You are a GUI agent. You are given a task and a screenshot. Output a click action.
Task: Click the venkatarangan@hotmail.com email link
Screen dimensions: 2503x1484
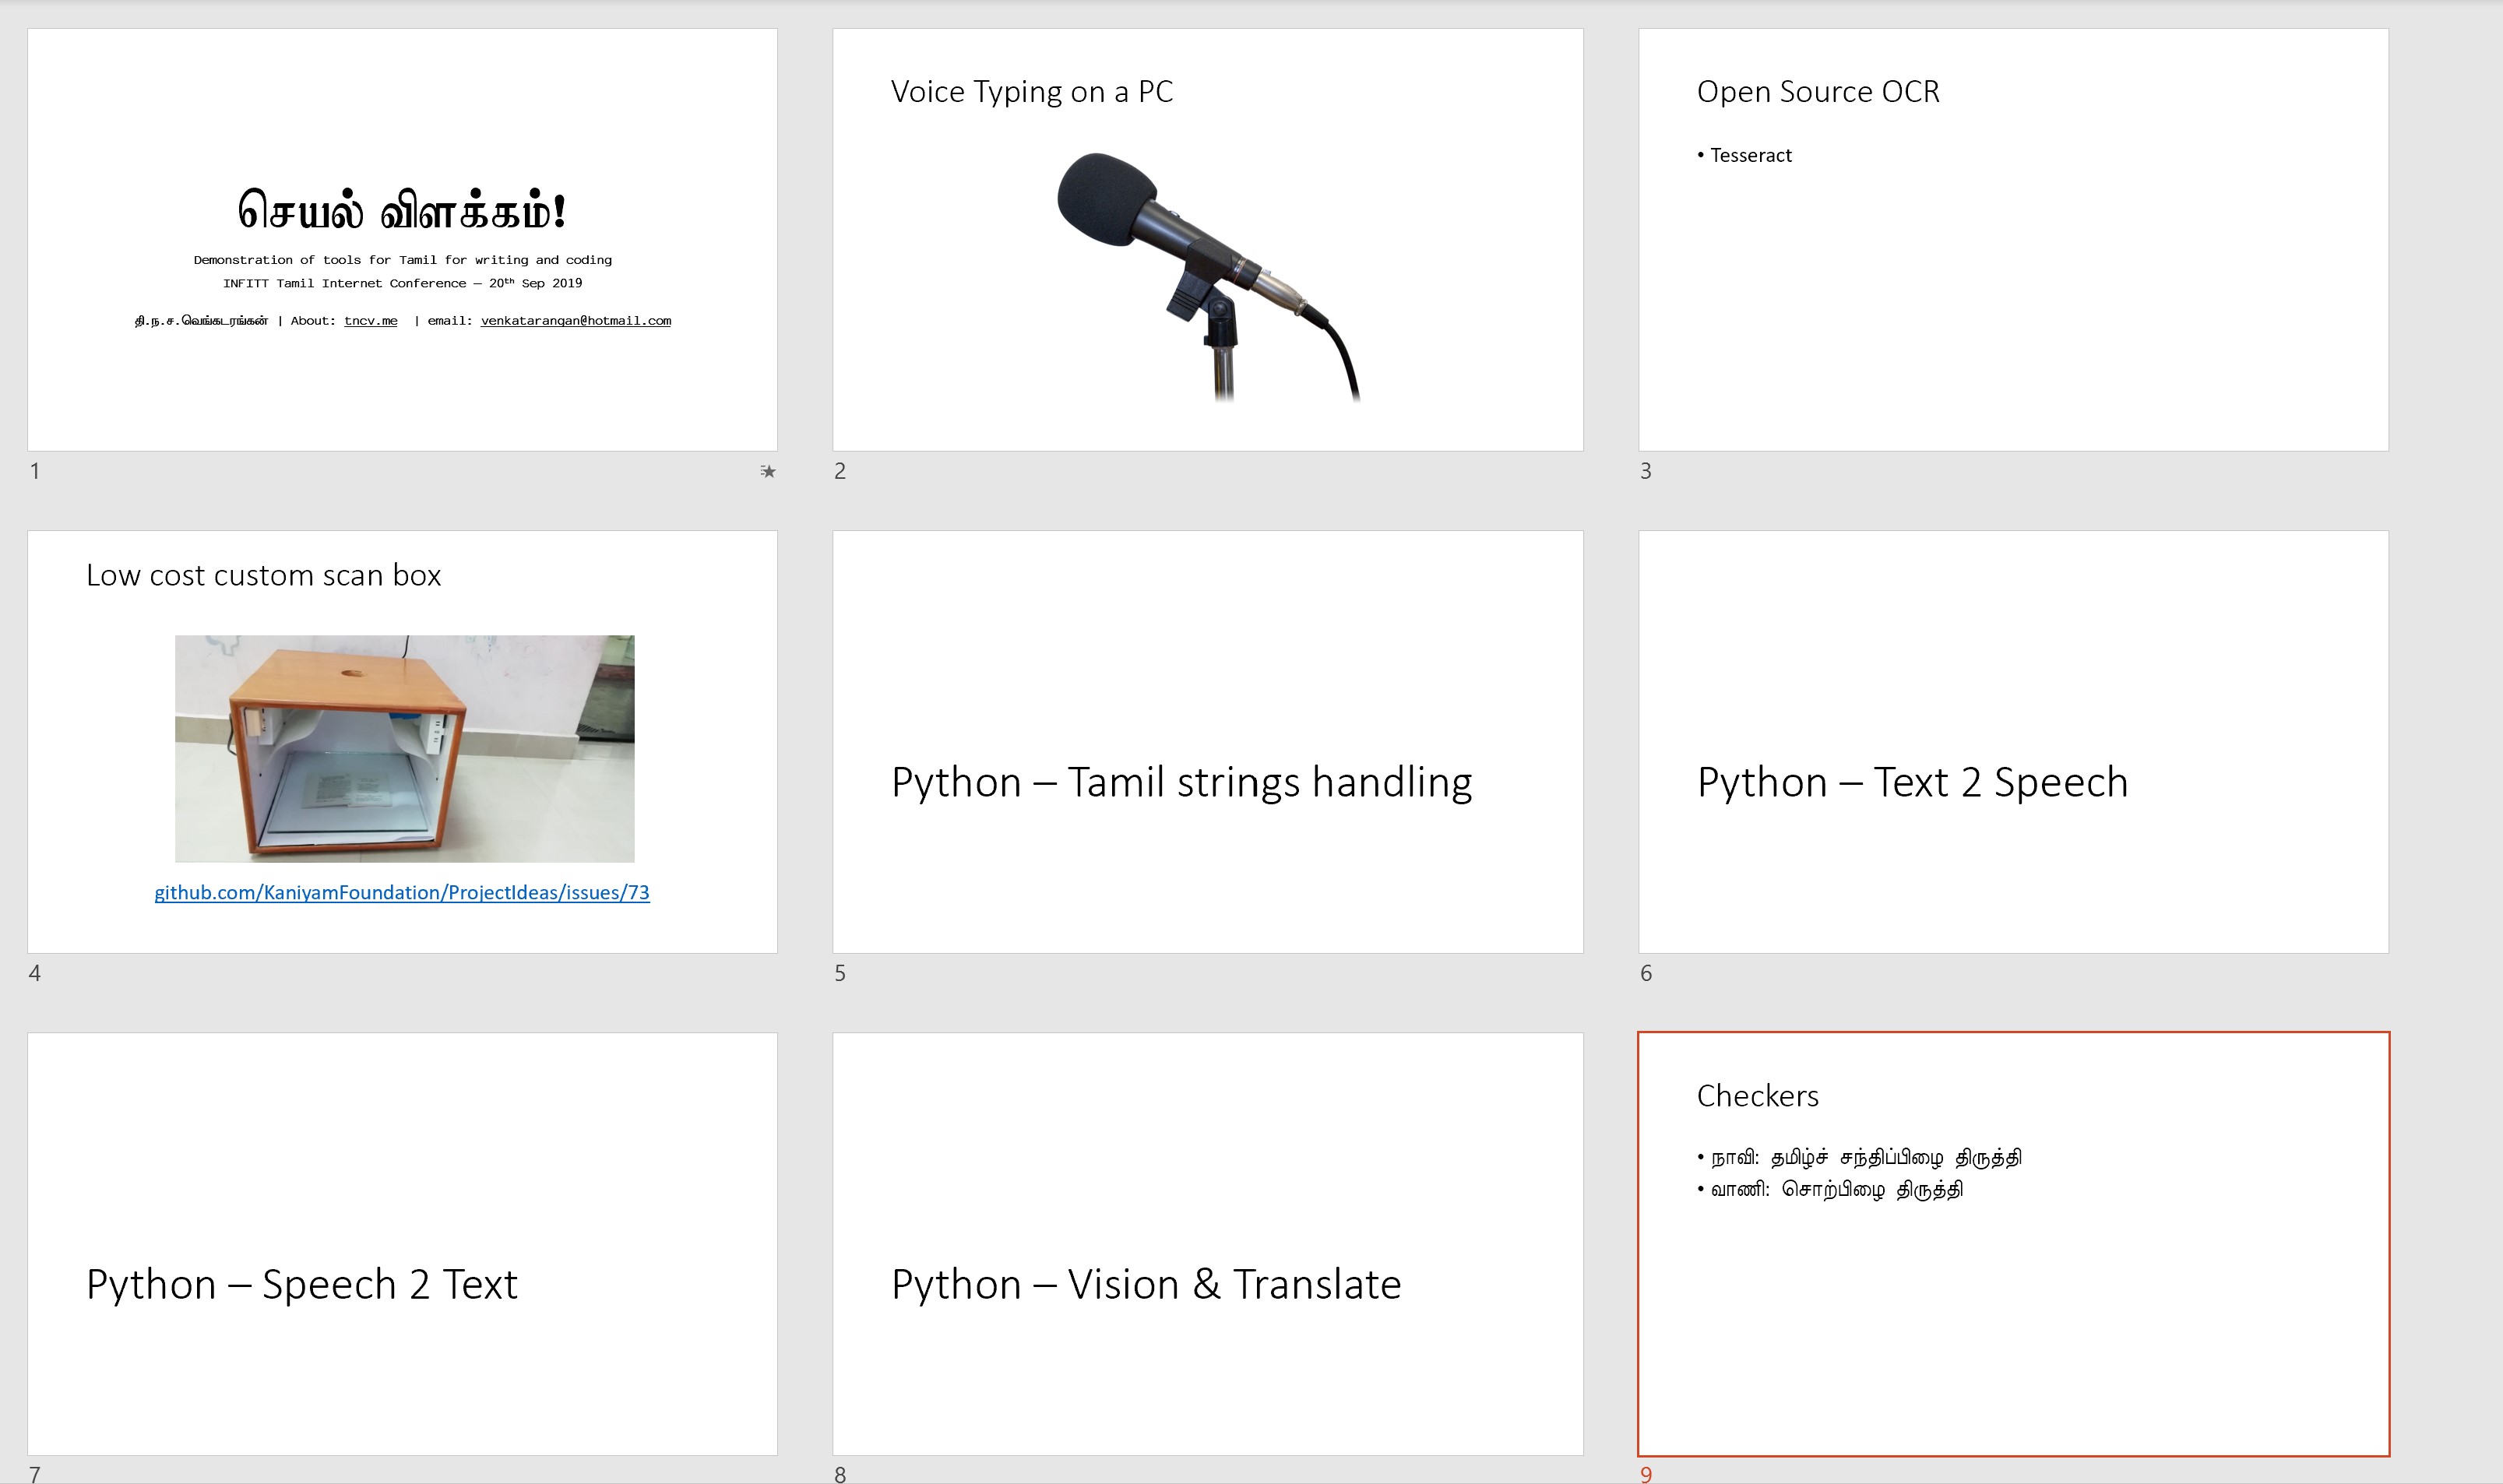575,321
